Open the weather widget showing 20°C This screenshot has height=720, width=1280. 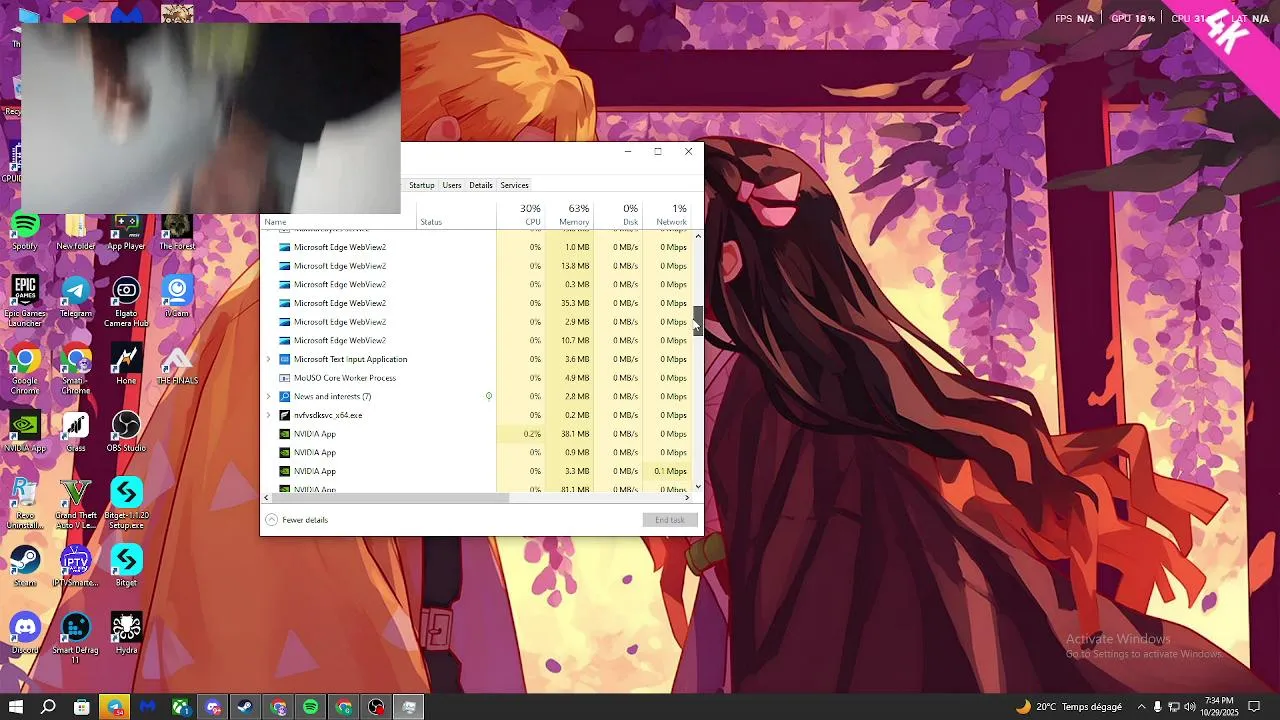tap(1068, 707)
